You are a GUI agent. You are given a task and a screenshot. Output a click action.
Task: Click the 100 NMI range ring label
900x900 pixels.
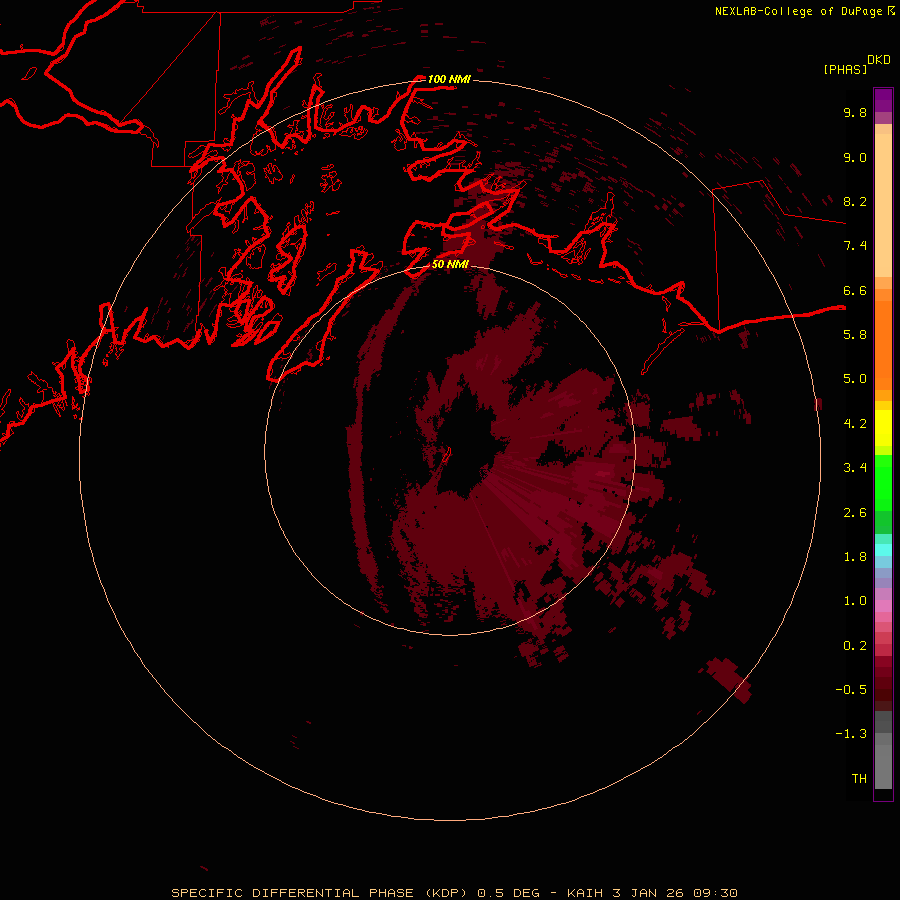point(449,79)
